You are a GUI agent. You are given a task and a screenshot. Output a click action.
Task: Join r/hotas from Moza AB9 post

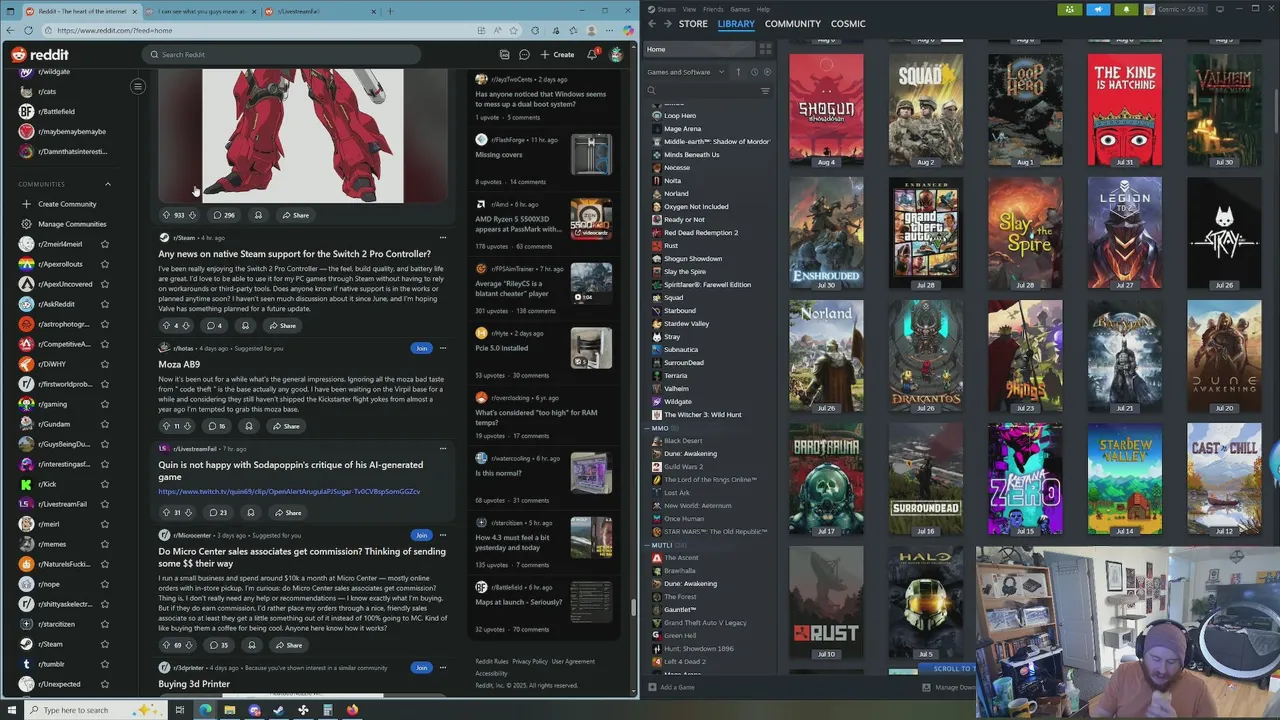pyautogui.click(x=421, y=348)
